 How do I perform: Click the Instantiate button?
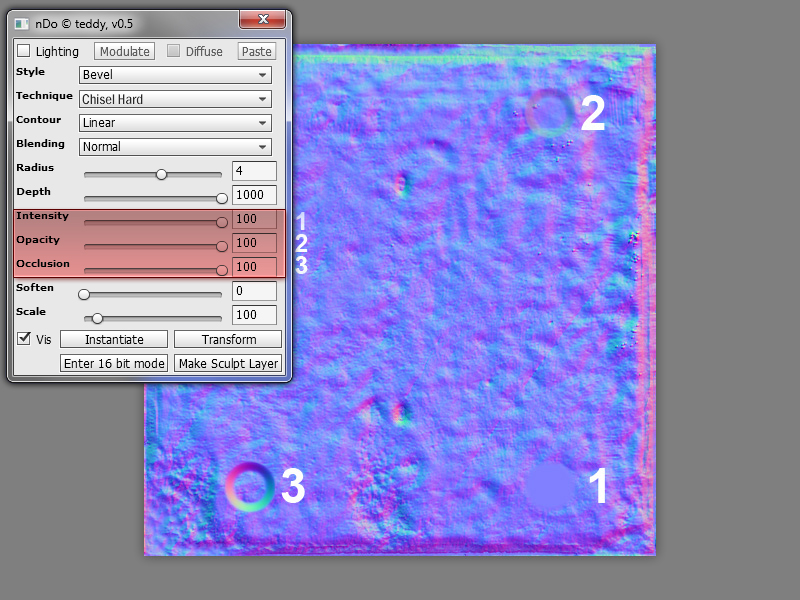(x=114, y=339)
